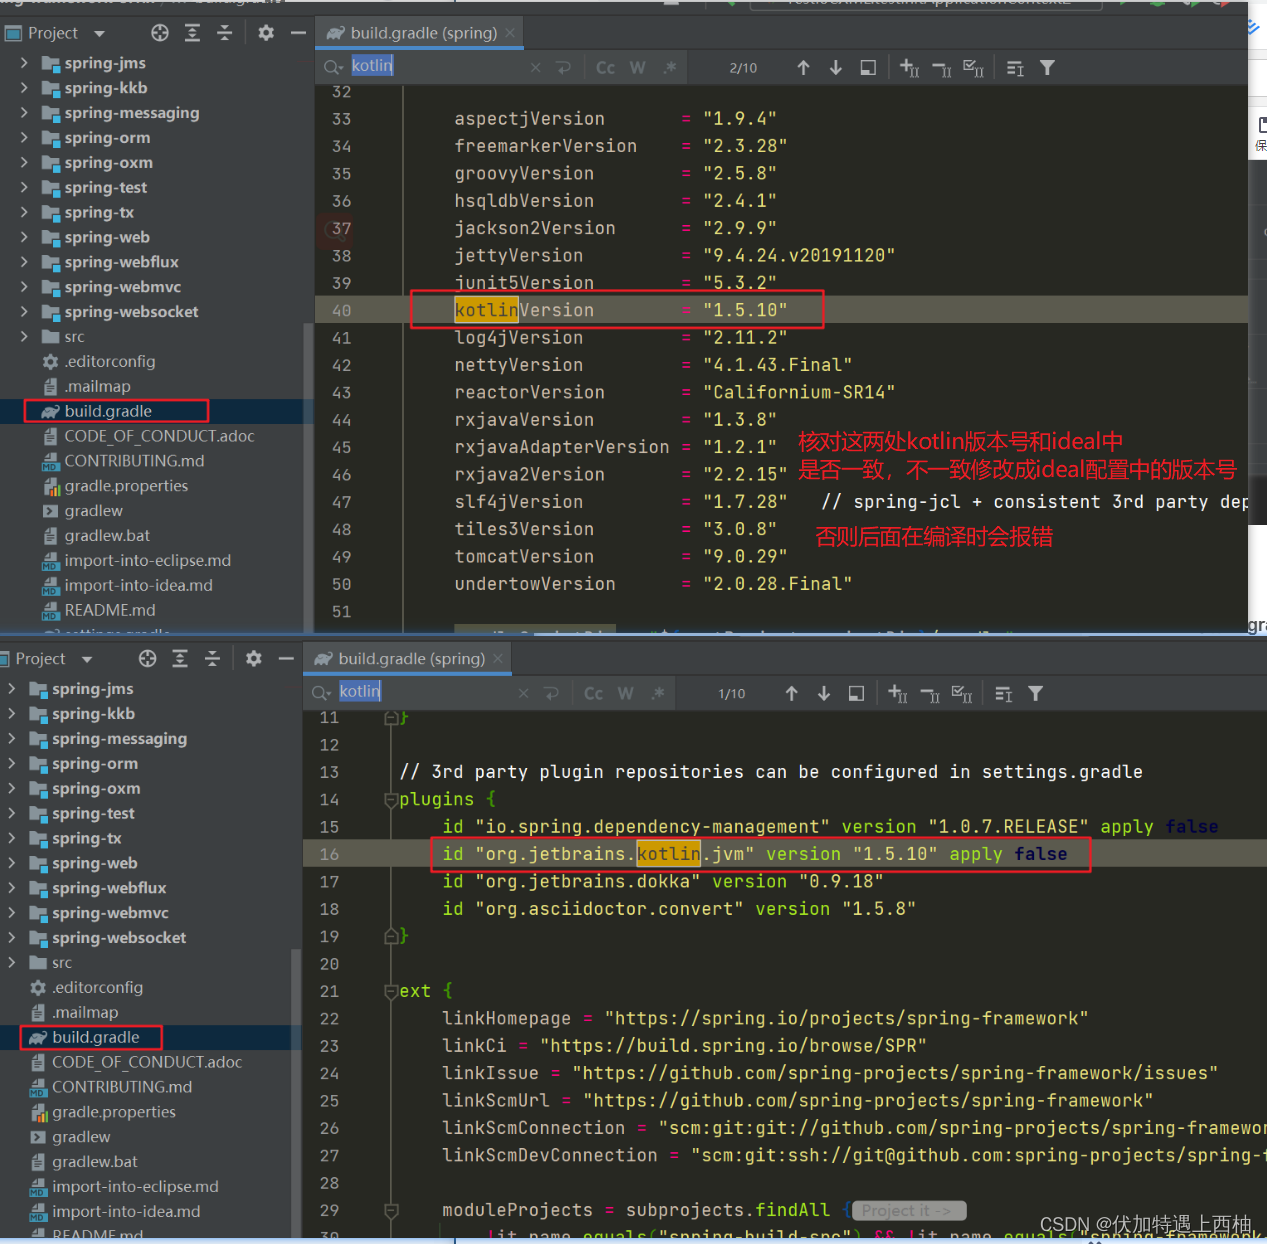The image size is (1267, 1244).
Task: Expand spring-orm module in lower Project tree
Action: click(x=12, y=763)
